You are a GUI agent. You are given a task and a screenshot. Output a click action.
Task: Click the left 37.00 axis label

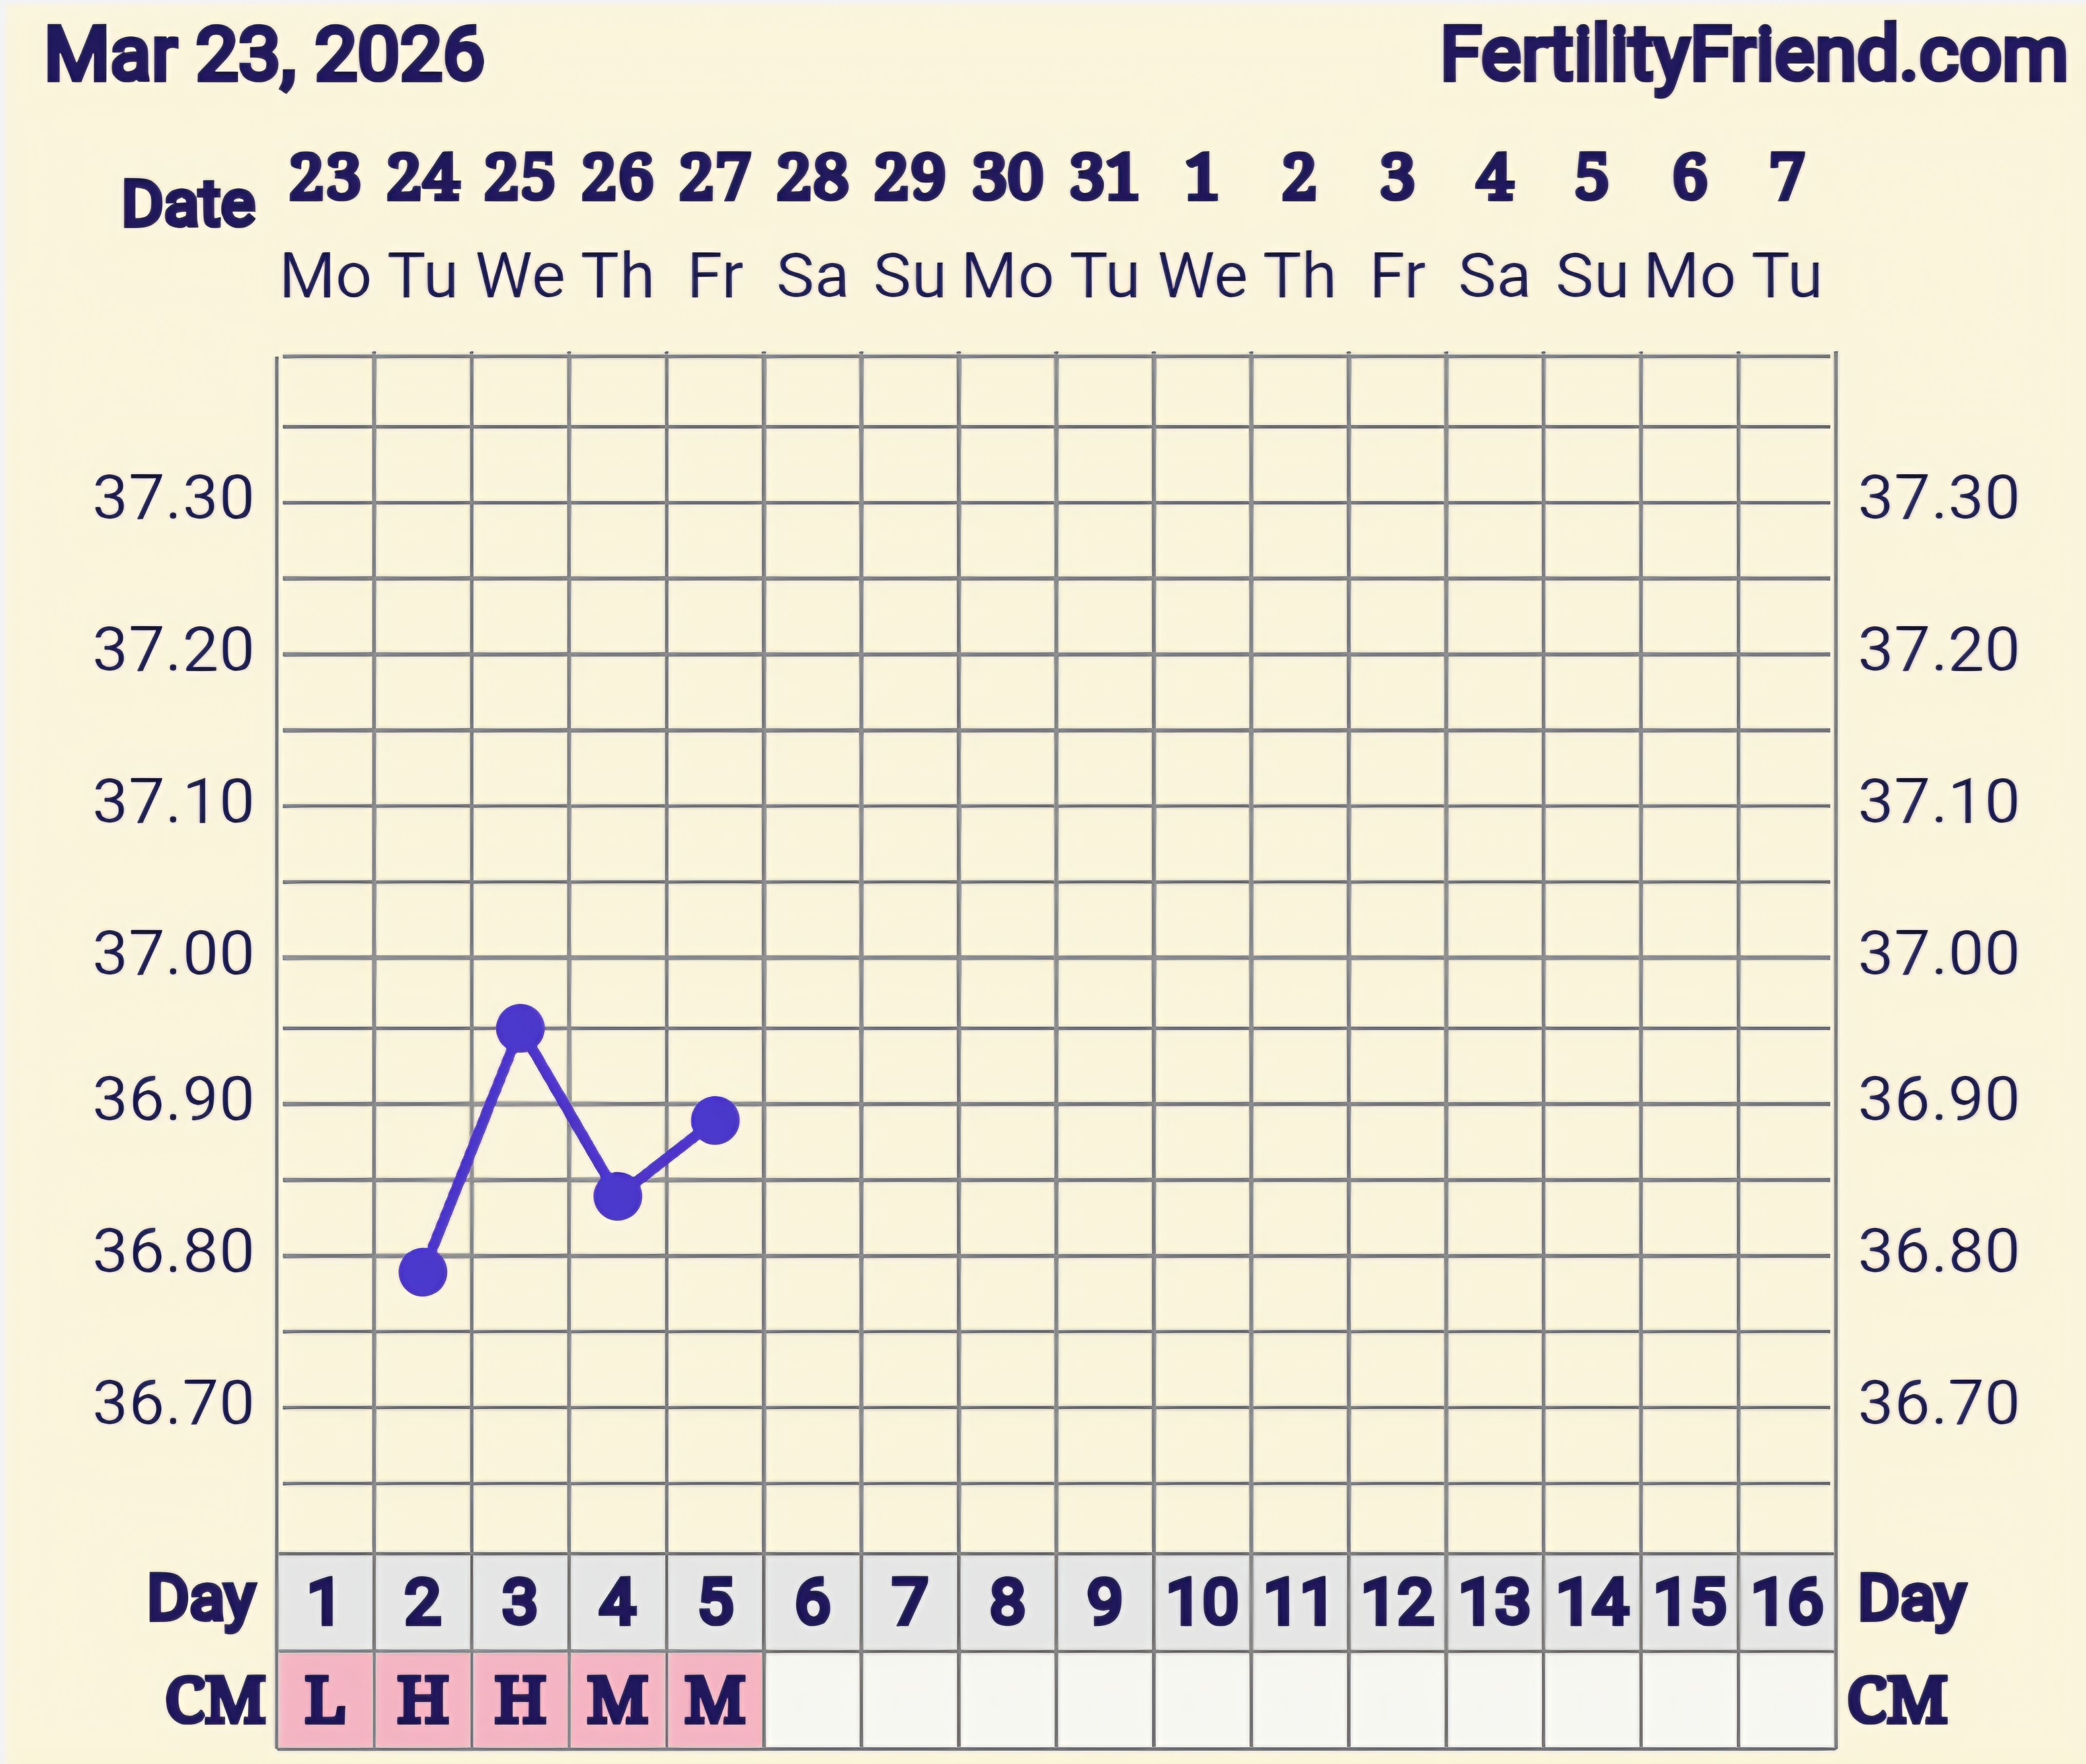click(173, 954)
